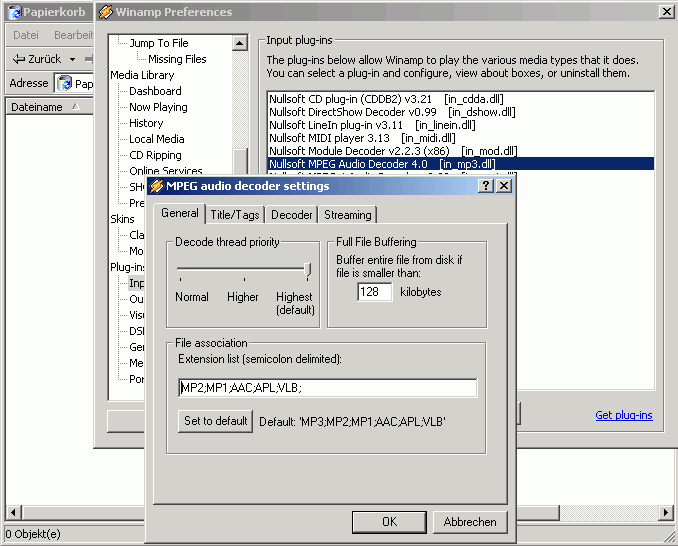Click the help question mark button

pos(486,186)
